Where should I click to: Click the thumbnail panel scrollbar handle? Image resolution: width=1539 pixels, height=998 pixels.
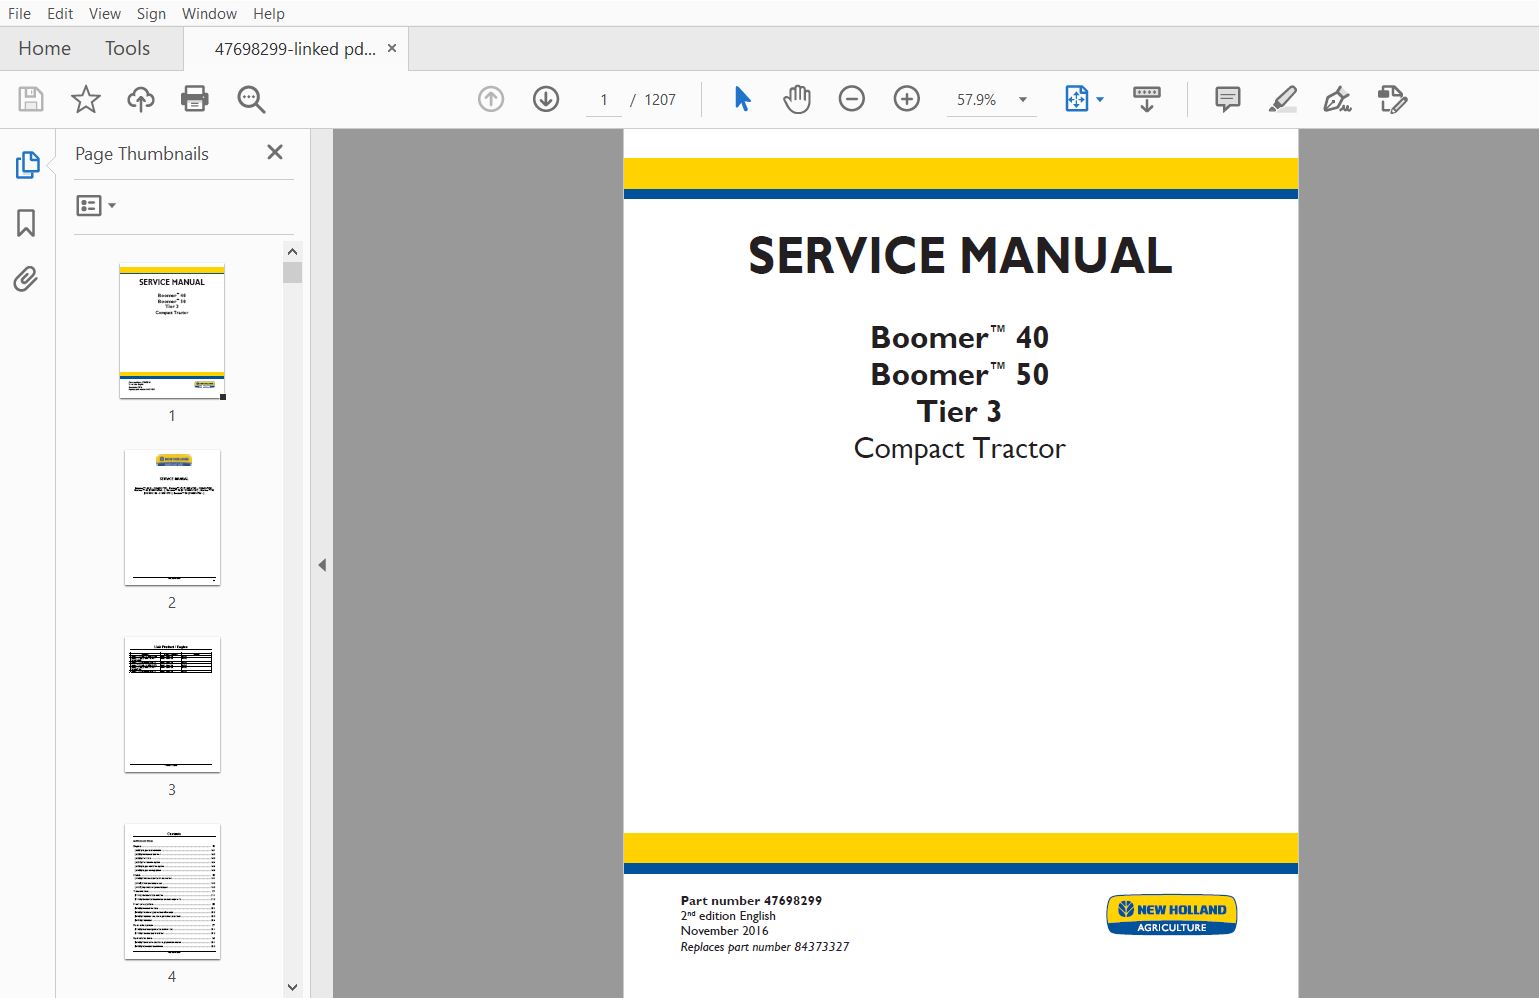pos(292,272)
